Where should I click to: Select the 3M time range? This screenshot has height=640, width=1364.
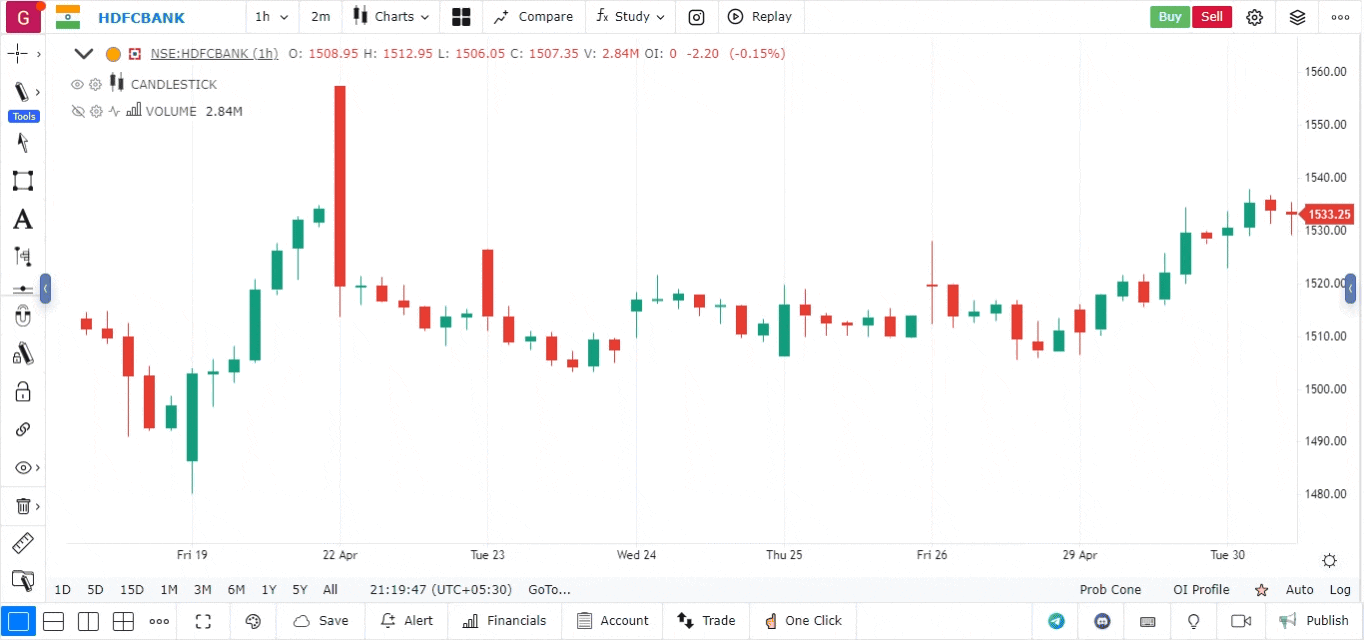point(202,590)
